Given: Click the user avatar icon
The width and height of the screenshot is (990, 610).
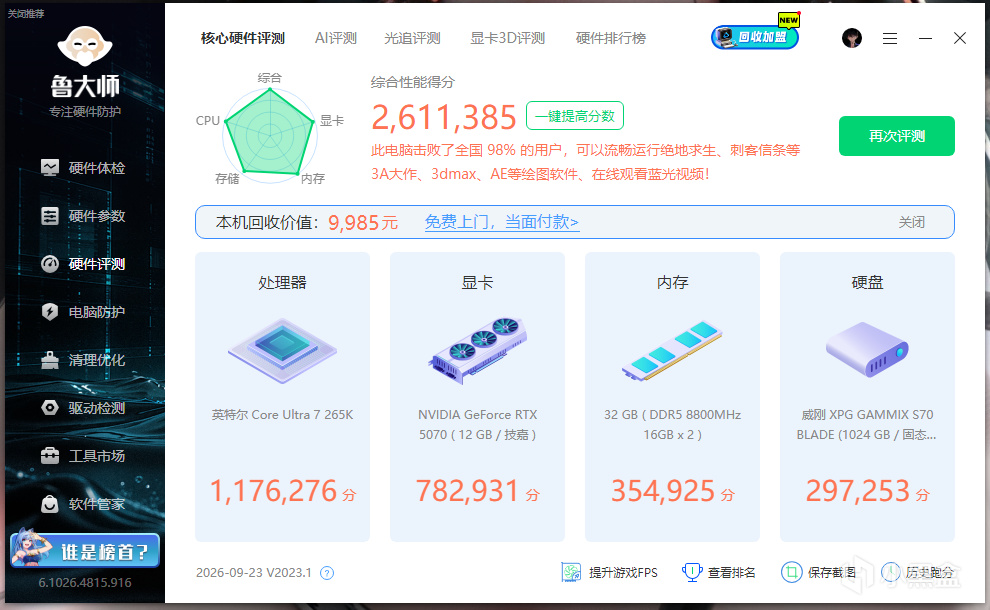Looking at the screenshot, I should coord(852,38).
